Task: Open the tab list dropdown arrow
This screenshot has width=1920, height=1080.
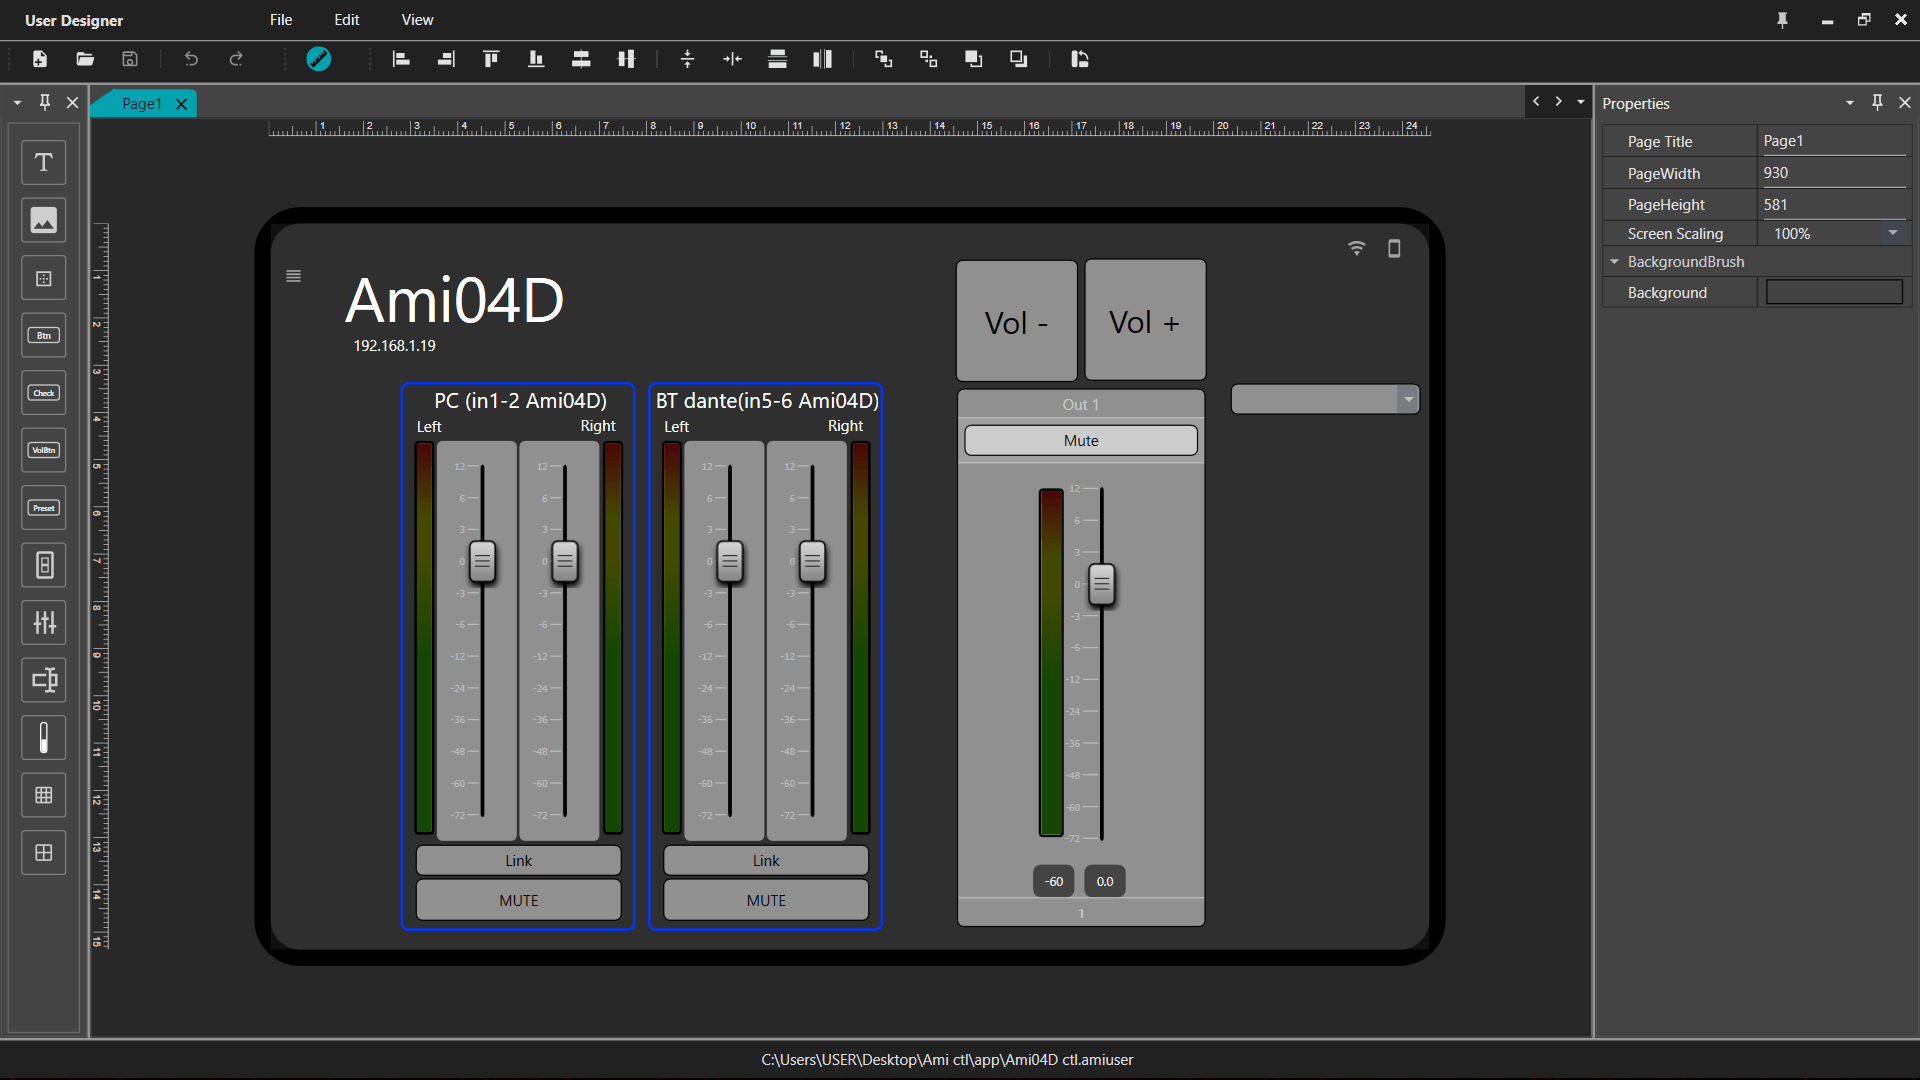Action: (x=1581, y=102)
